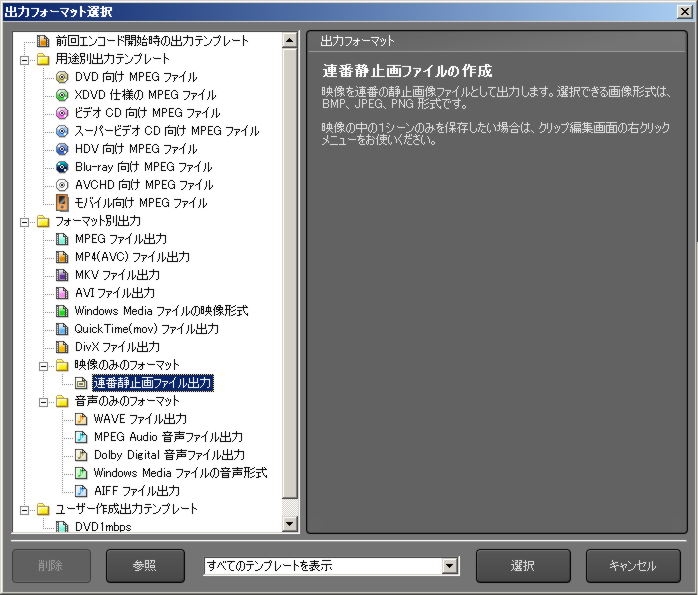Select the 音声のみのフォーマット folder row

pyautogui.click(x=127, y=401)
